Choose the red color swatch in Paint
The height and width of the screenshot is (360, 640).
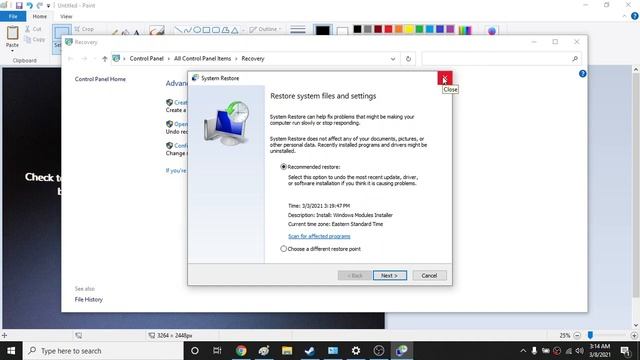(388, 29)
